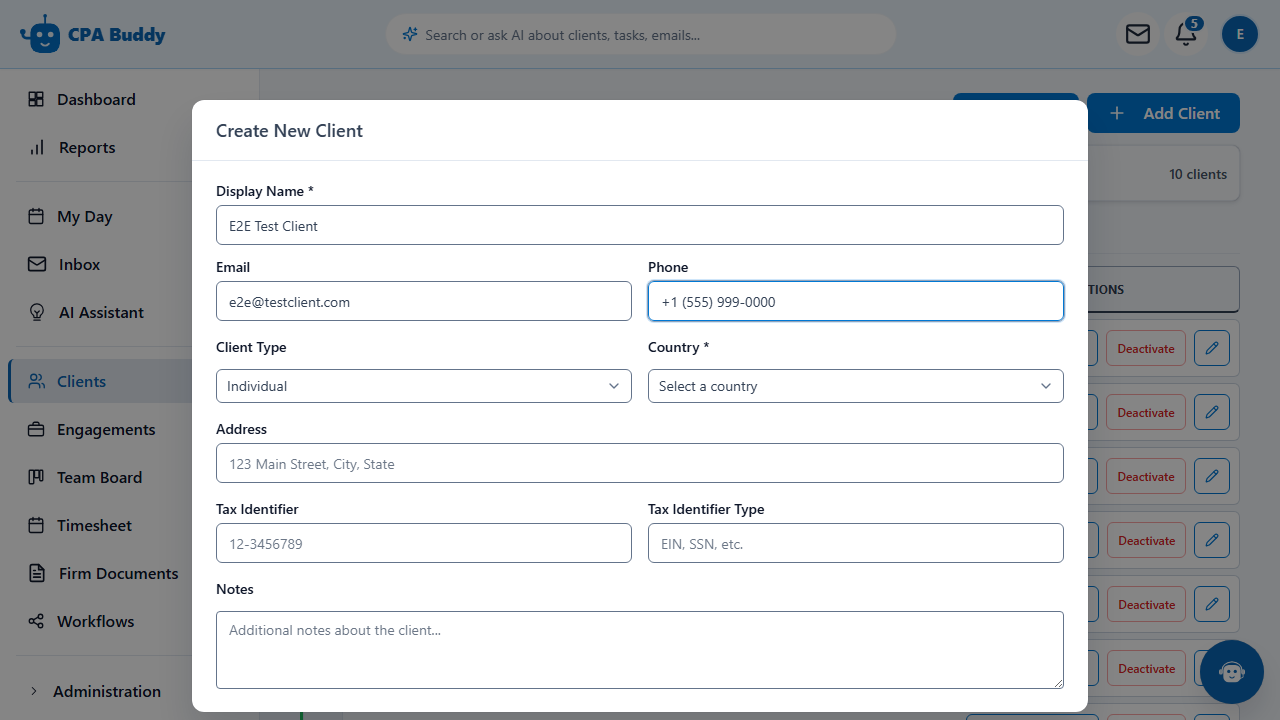This screenshot has height=720, width=1280.
Task: Click the Tax Identifier field
Action: (424, 543)
